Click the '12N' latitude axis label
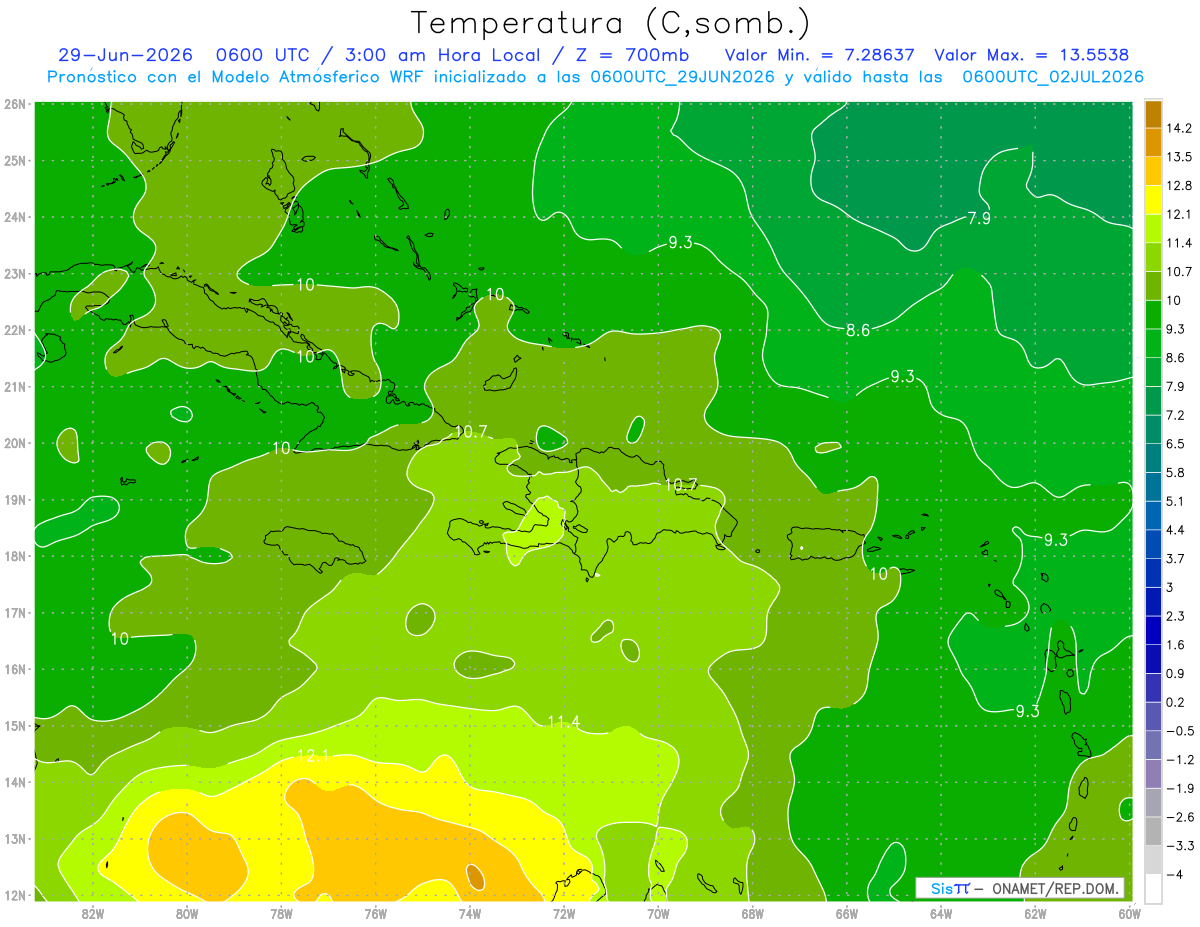The image size is (1200, 927). (15, 895)
